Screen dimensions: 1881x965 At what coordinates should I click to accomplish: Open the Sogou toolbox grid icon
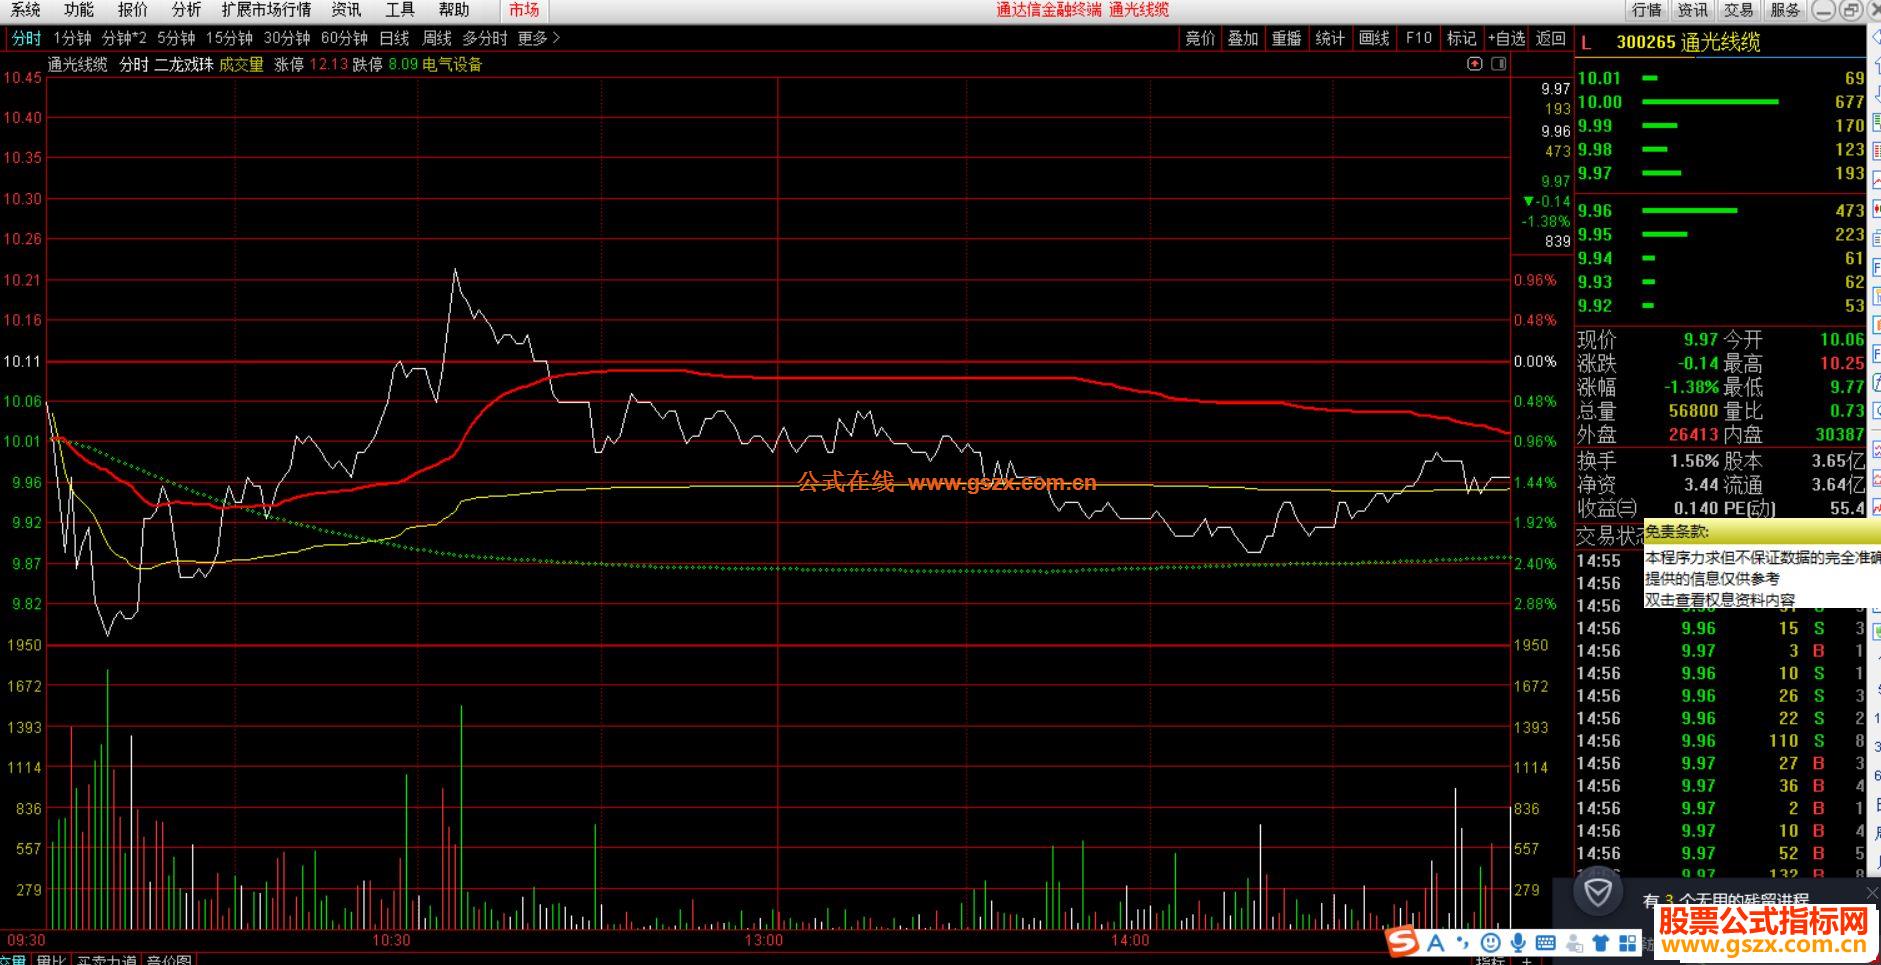click(x=1628, y=942)
